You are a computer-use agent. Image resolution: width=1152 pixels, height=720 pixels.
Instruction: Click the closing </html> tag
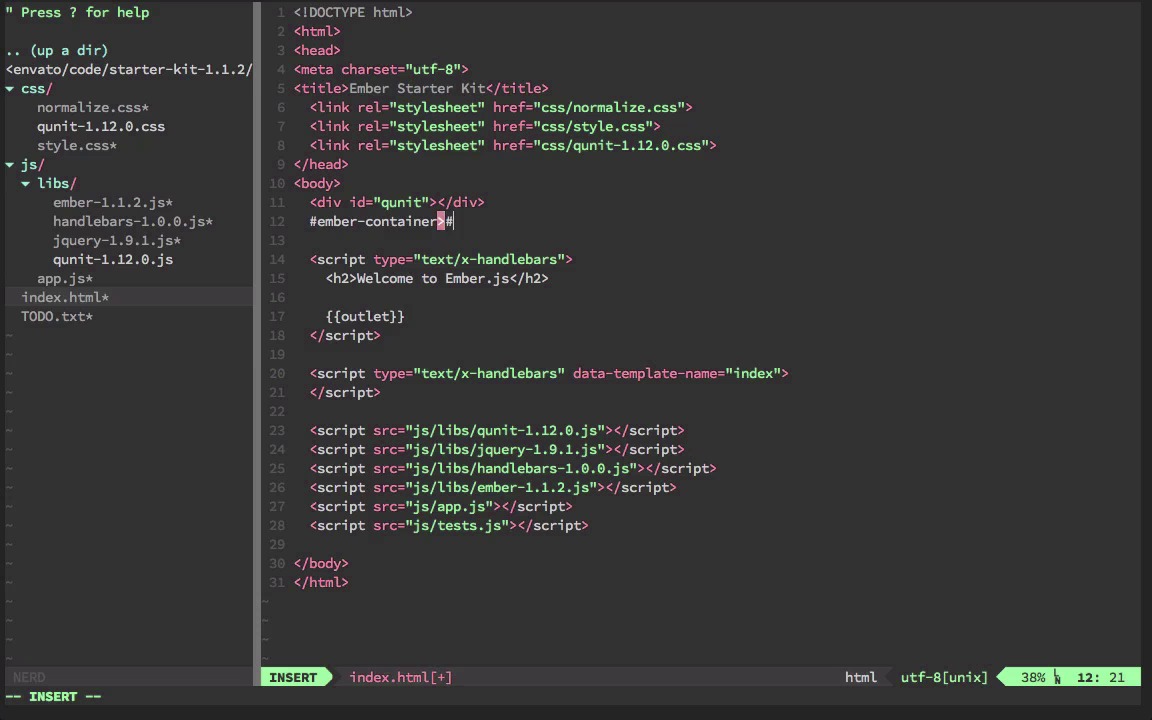click(x=321, y=583)
